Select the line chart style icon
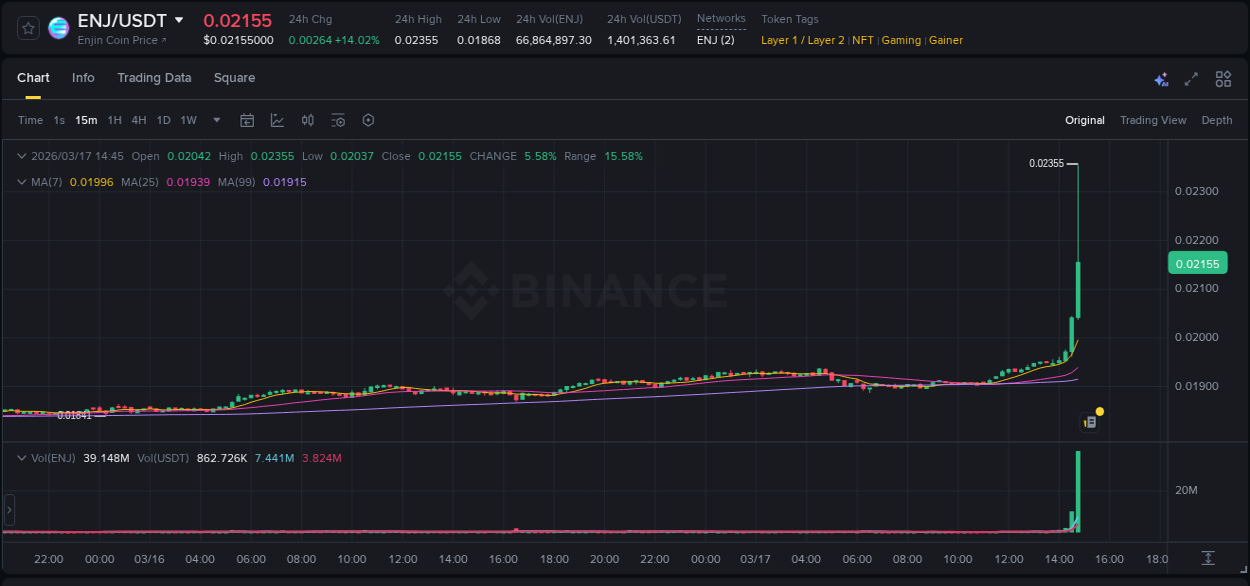Image resolution: width=1250 pixels, height=586 pixels. pos(277,119)
